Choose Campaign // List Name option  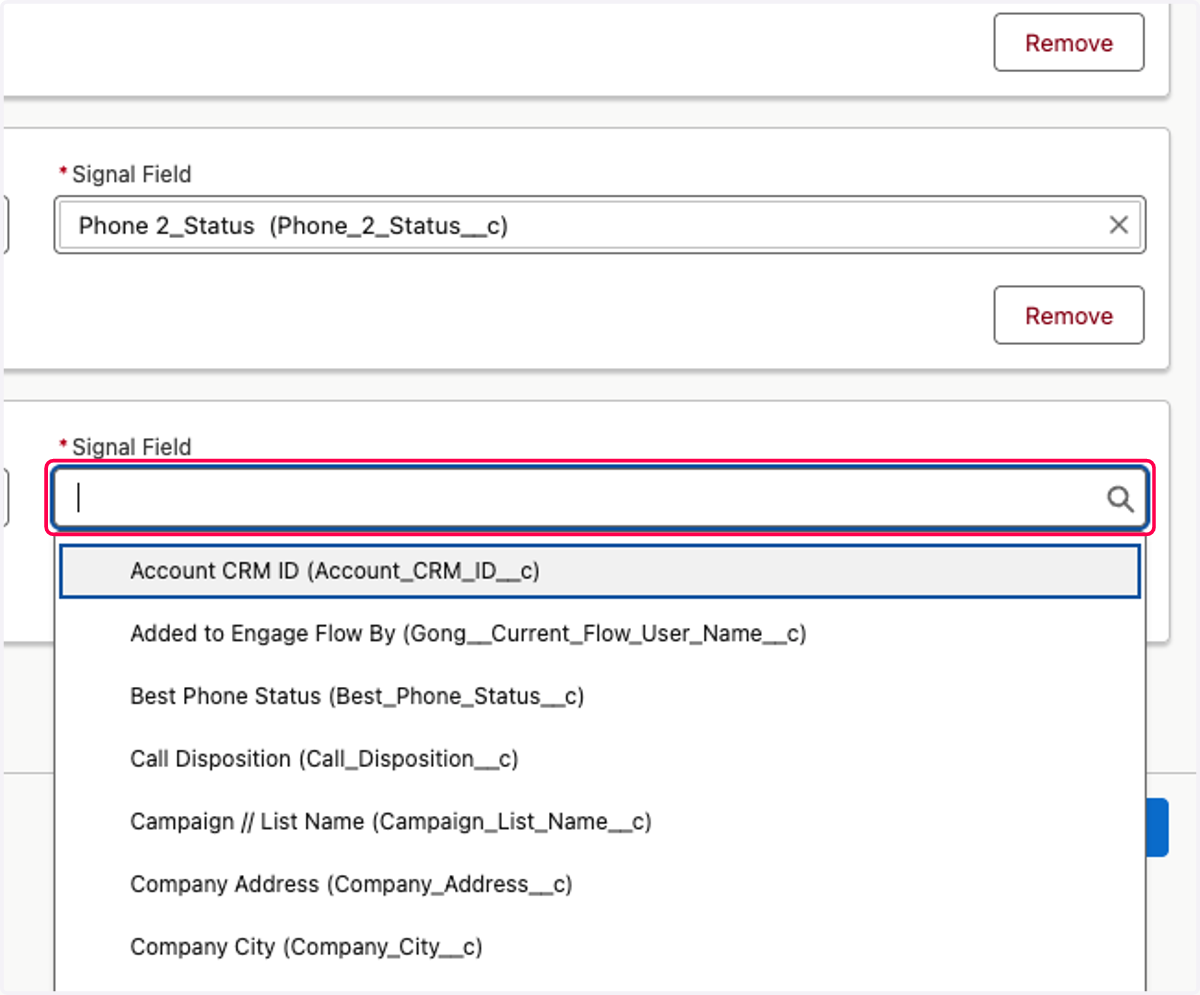coord(600,821)
